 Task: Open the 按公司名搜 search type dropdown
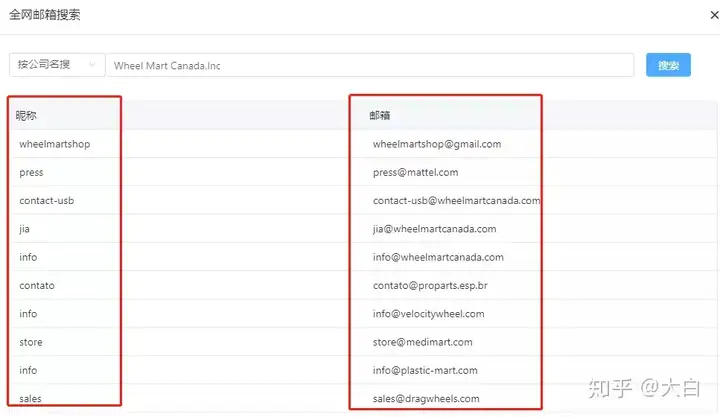[x=57, y=65]
